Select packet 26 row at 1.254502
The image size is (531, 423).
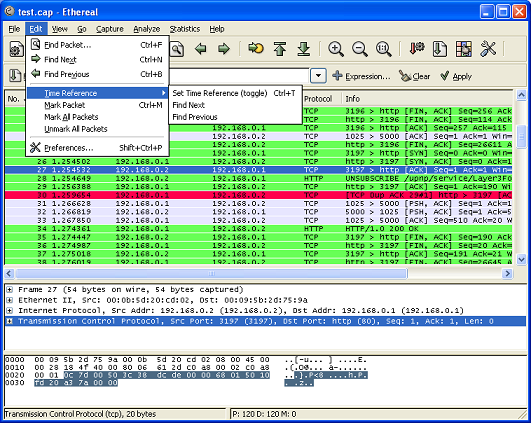coord(258,162)
